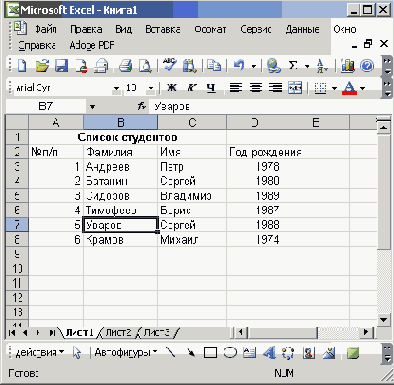Open the Автофигуры menu
The width and height of the screenshot is (394, 385).
tap(126, 352)
